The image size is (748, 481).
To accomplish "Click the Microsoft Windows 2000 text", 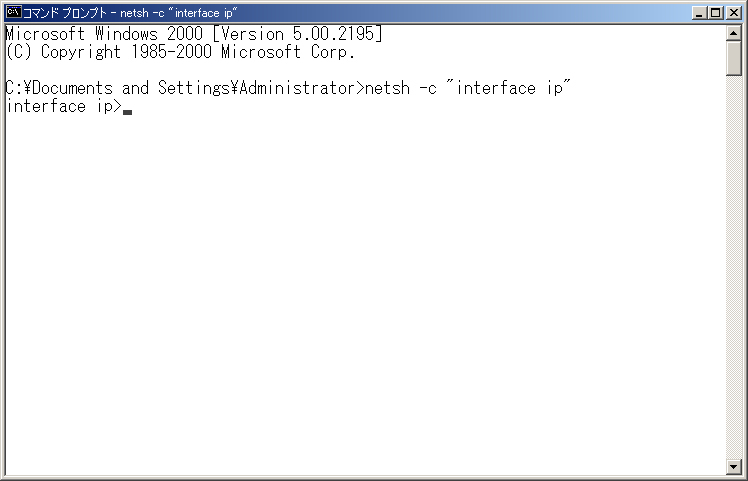I will [x=104, y=34].
